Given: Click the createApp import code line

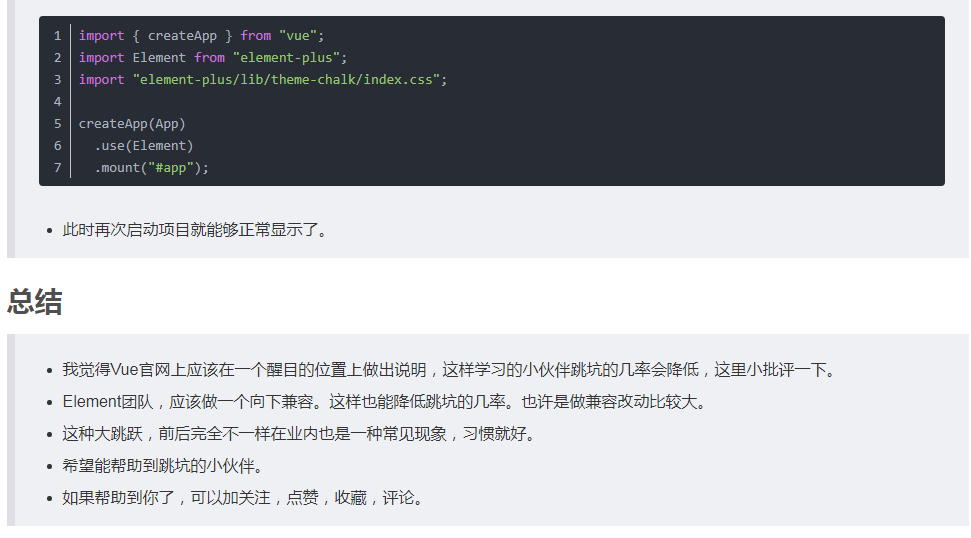Looking at the screenshot, I should tap(201, 36).
